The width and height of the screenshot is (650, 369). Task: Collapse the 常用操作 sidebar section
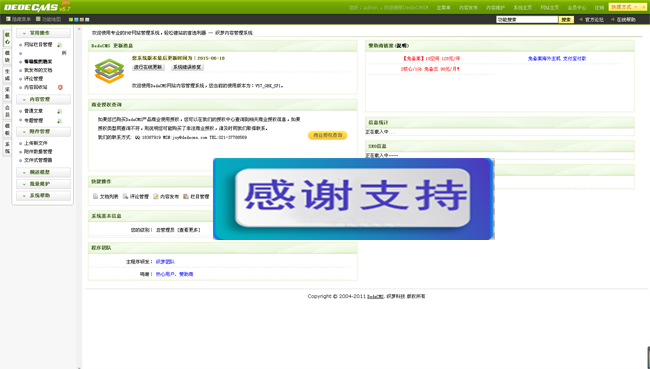pos(43,33)
